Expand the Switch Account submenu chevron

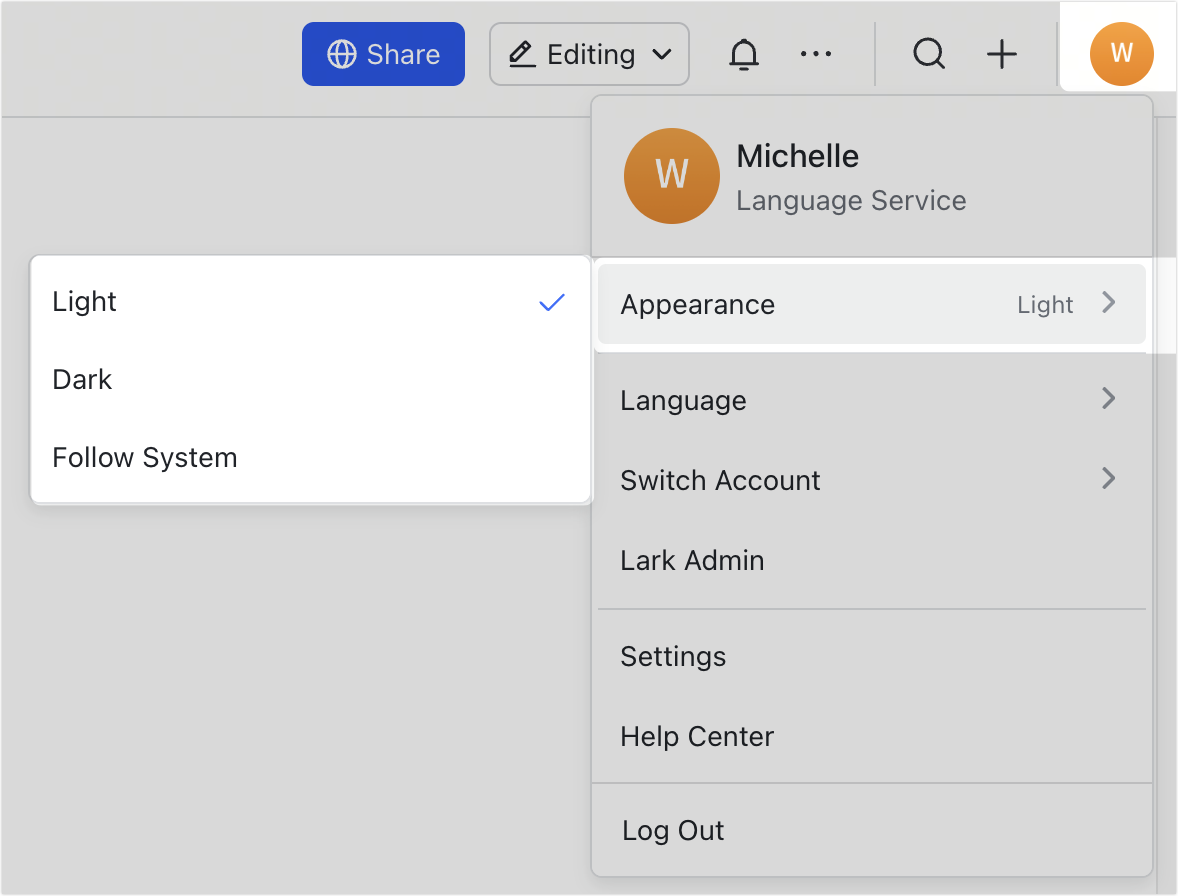click(1108, 478)
